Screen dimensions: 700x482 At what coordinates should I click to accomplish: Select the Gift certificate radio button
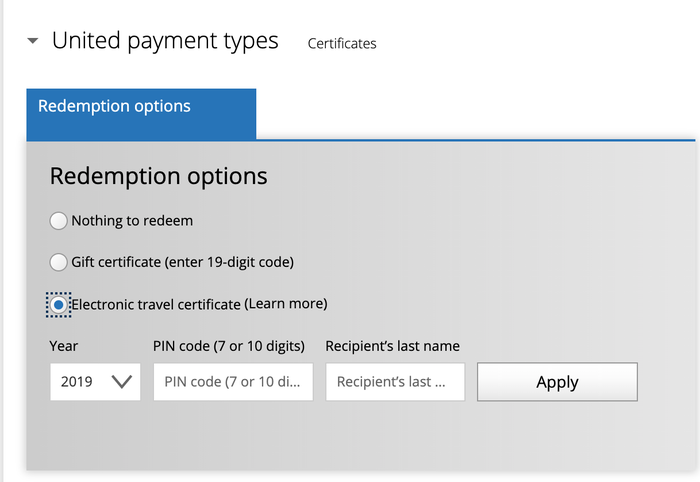pyautogui.click(x=58, y=262)
